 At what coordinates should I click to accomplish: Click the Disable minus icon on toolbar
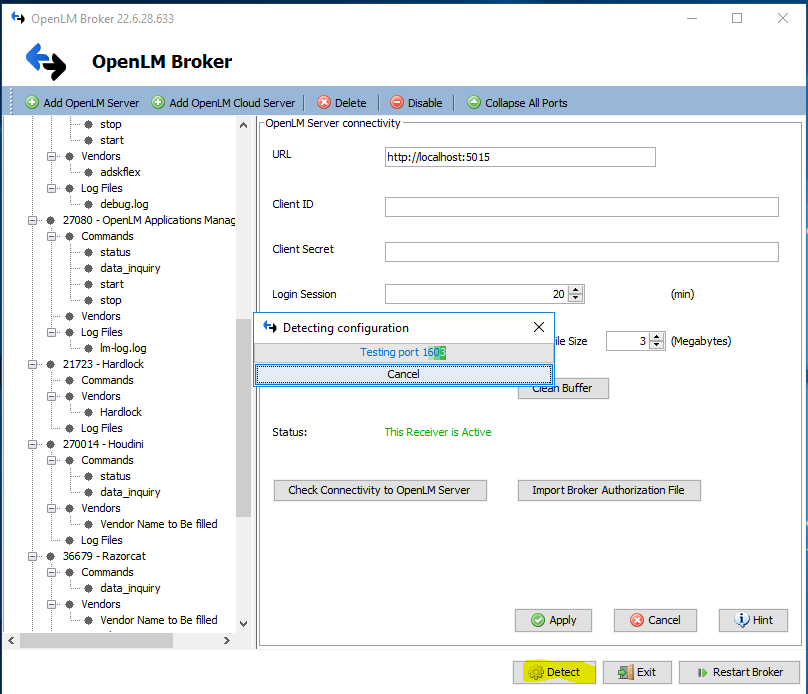396,102
